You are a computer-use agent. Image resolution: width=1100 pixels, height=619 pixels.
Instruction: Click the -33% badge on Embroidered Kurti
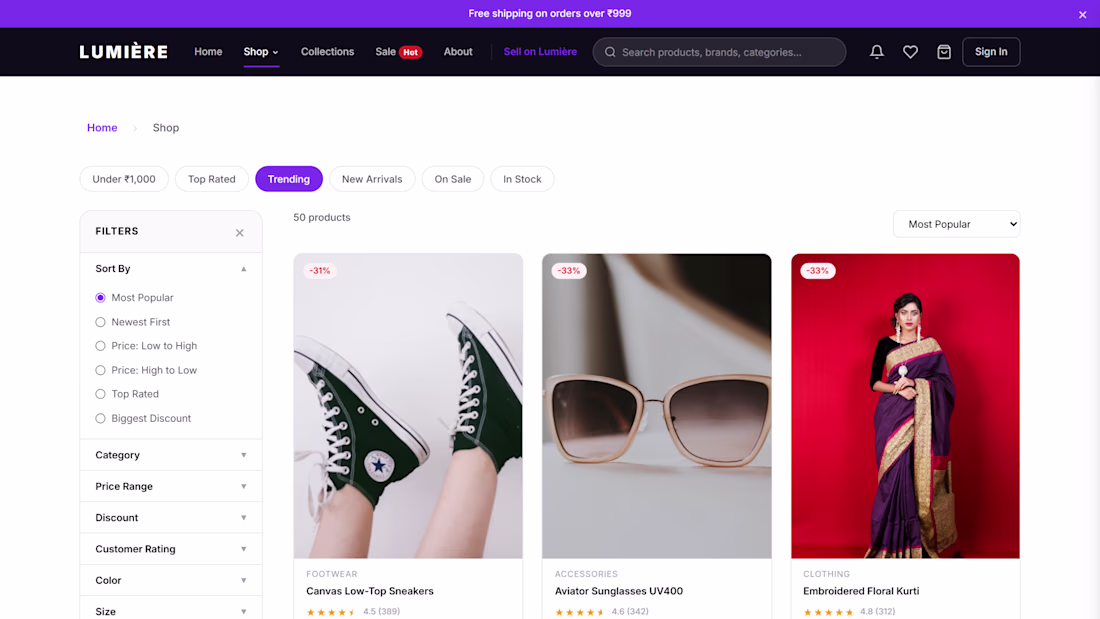pyautogui.click(x=817, y=270)
